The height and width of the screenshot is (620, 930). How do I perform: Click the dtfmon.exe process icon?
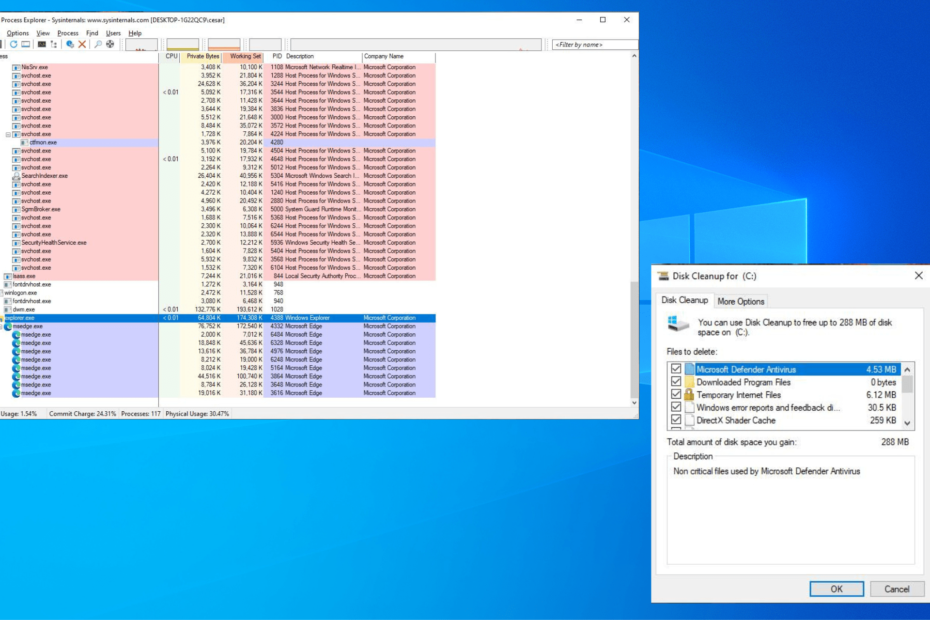coord(24,142)
